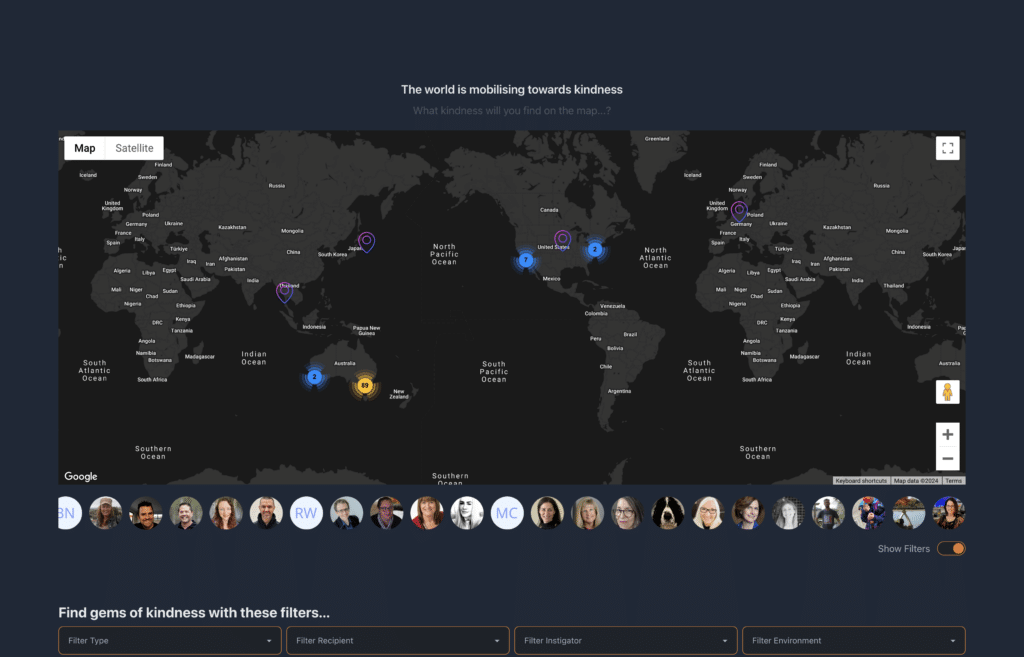The height and width of the screenshot is (657, 1024).
Task: Click the Street View pegman icon
Action: tap(948, 392)
